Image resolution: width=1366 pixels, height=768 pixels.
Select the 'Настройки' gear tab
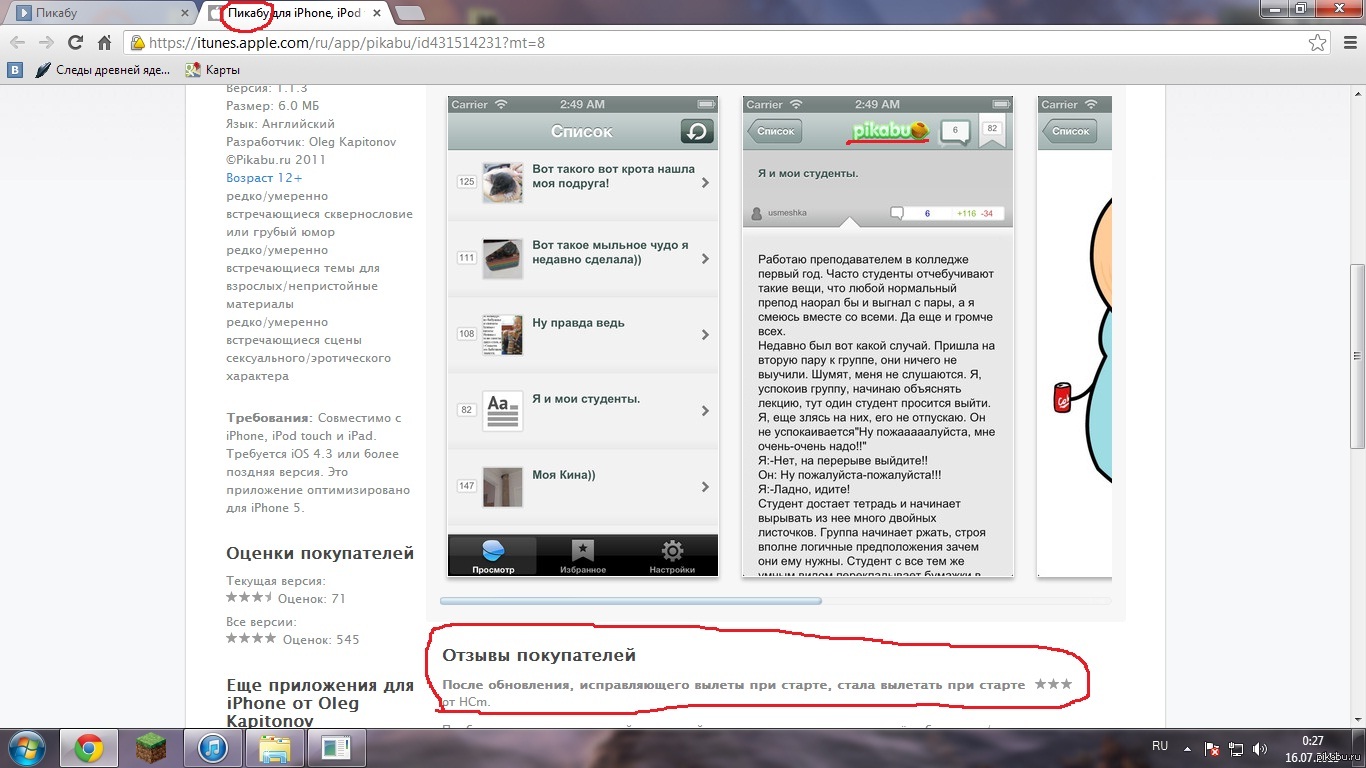click(672, 556)
